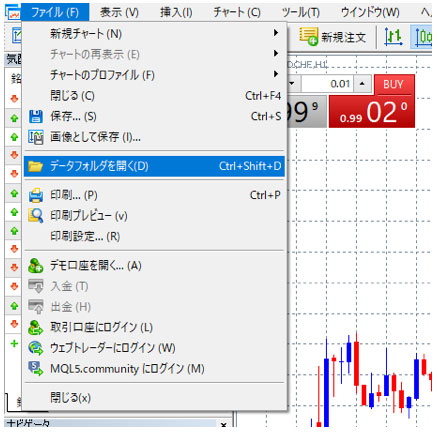Image resolution: width=438 pixels, height=437 pixels.
Task: Click the ウェブトレーダーにログイン globe icon
Action: (36, 348)
